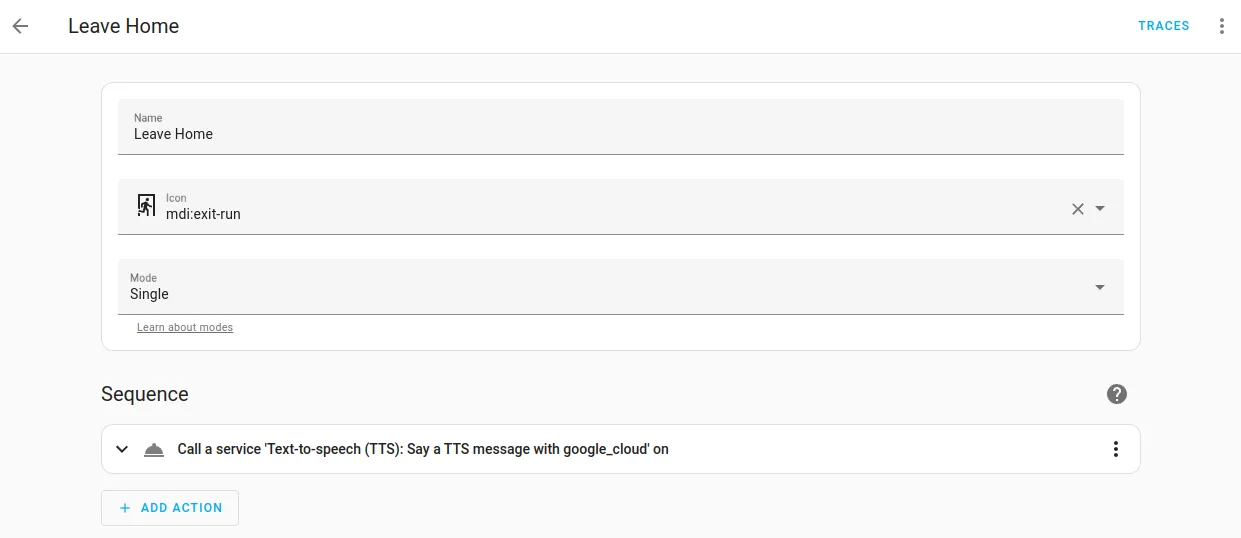
Task: Click the service bell icon on the action
Action: tap(153, 449)
